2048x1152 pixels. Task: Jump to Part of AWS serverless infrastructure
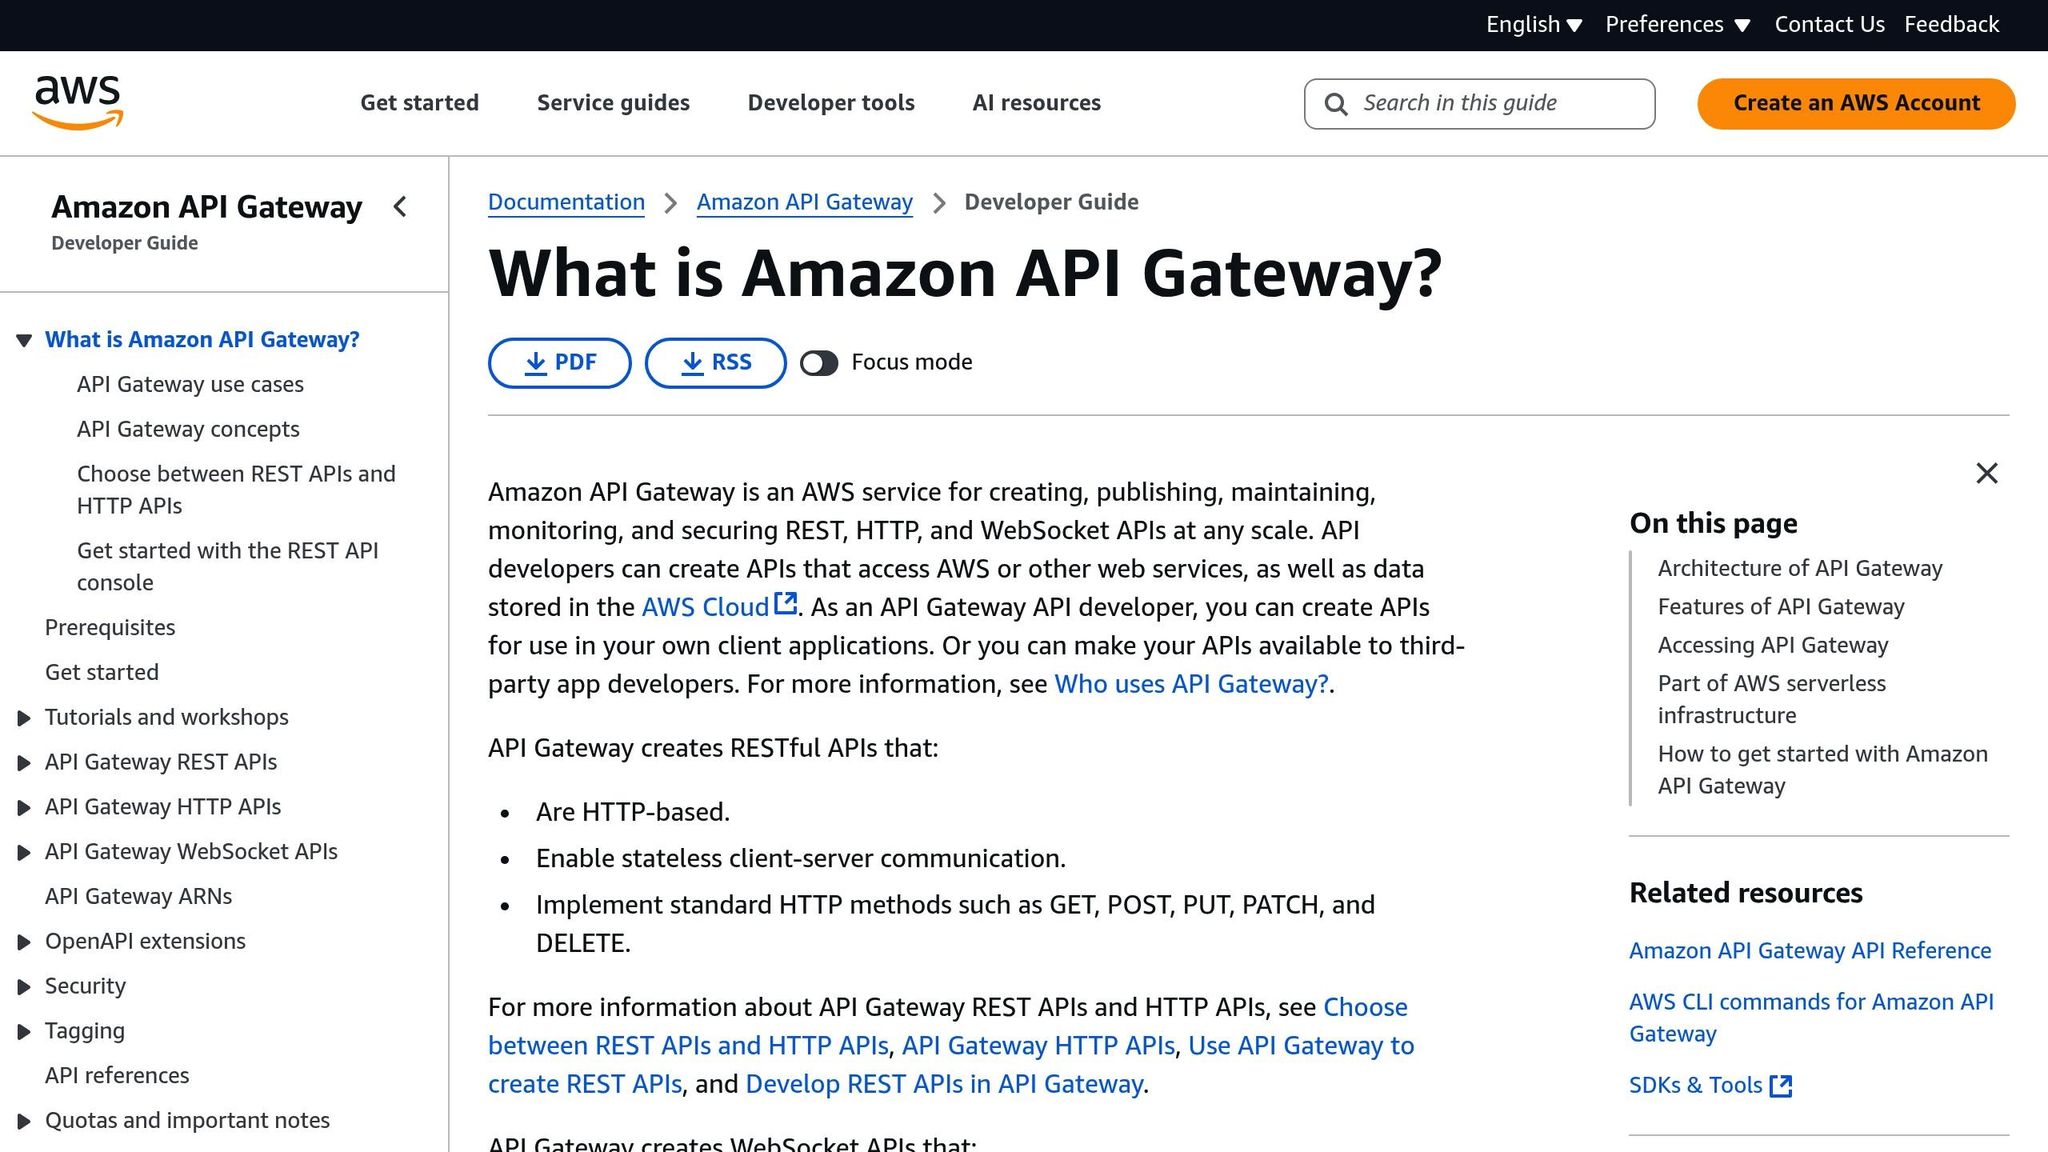1772,700
